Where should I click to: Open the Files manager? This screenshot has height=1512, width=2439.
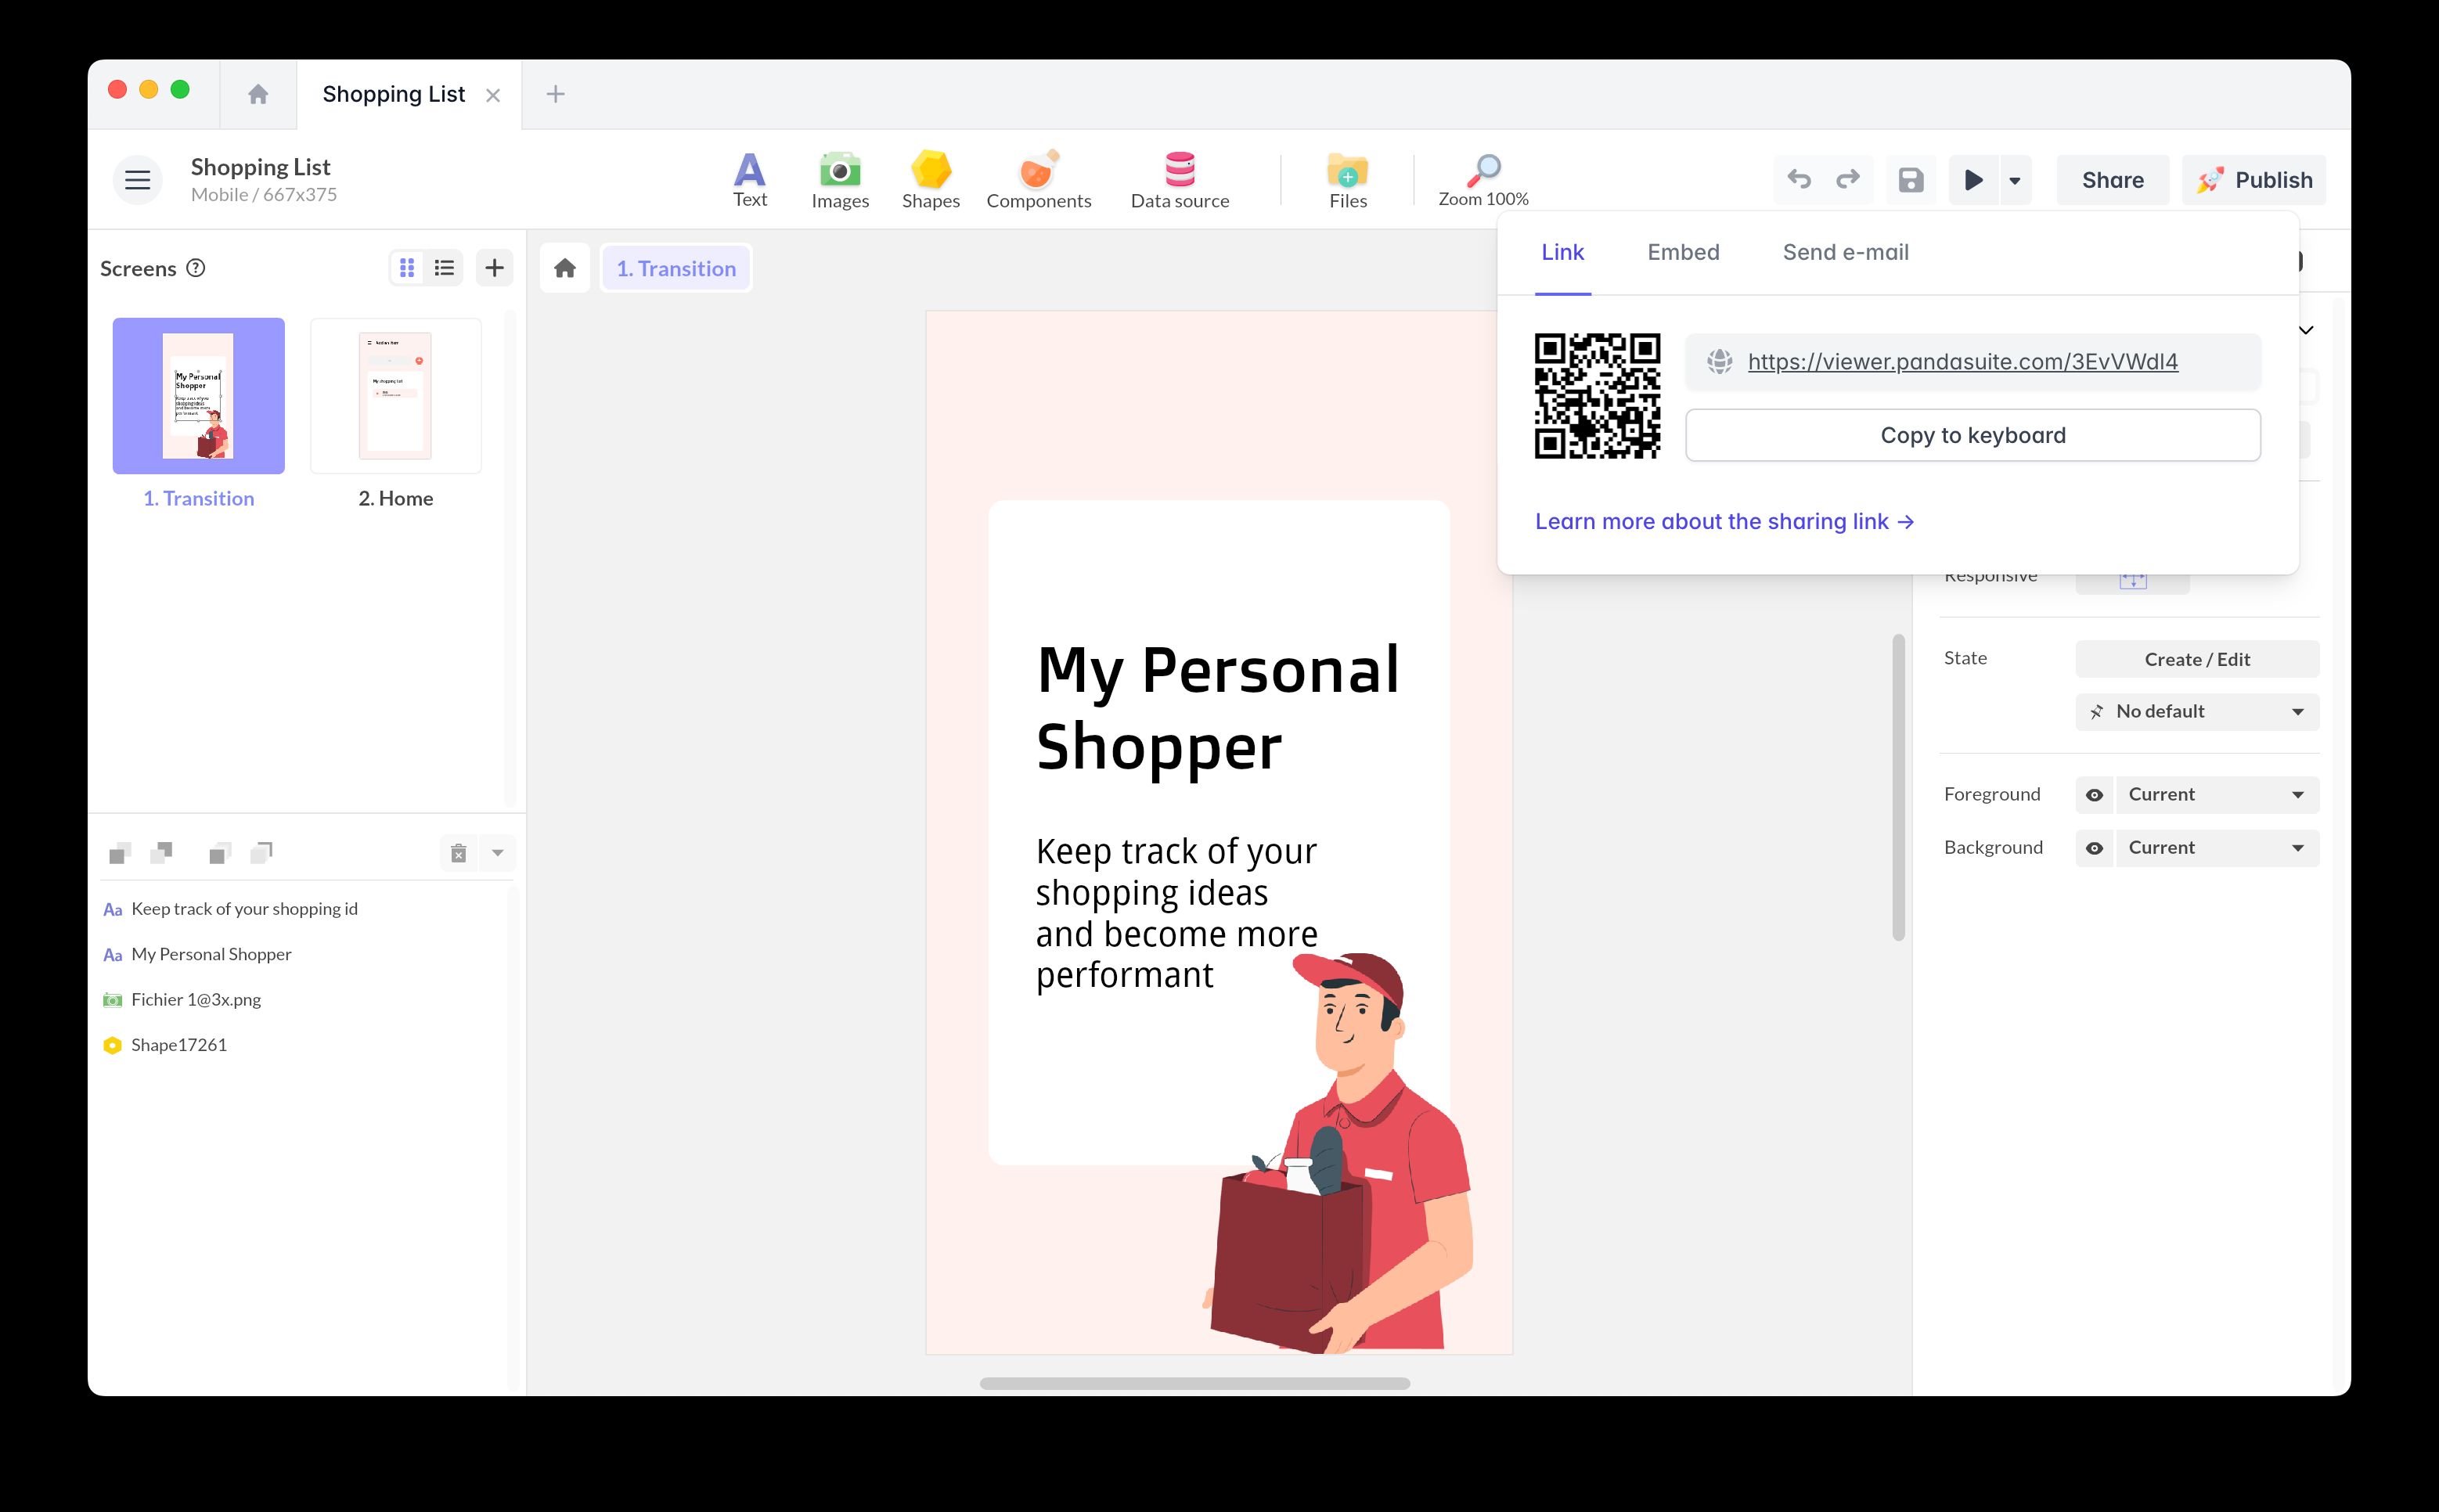[x=1347, y=180]
